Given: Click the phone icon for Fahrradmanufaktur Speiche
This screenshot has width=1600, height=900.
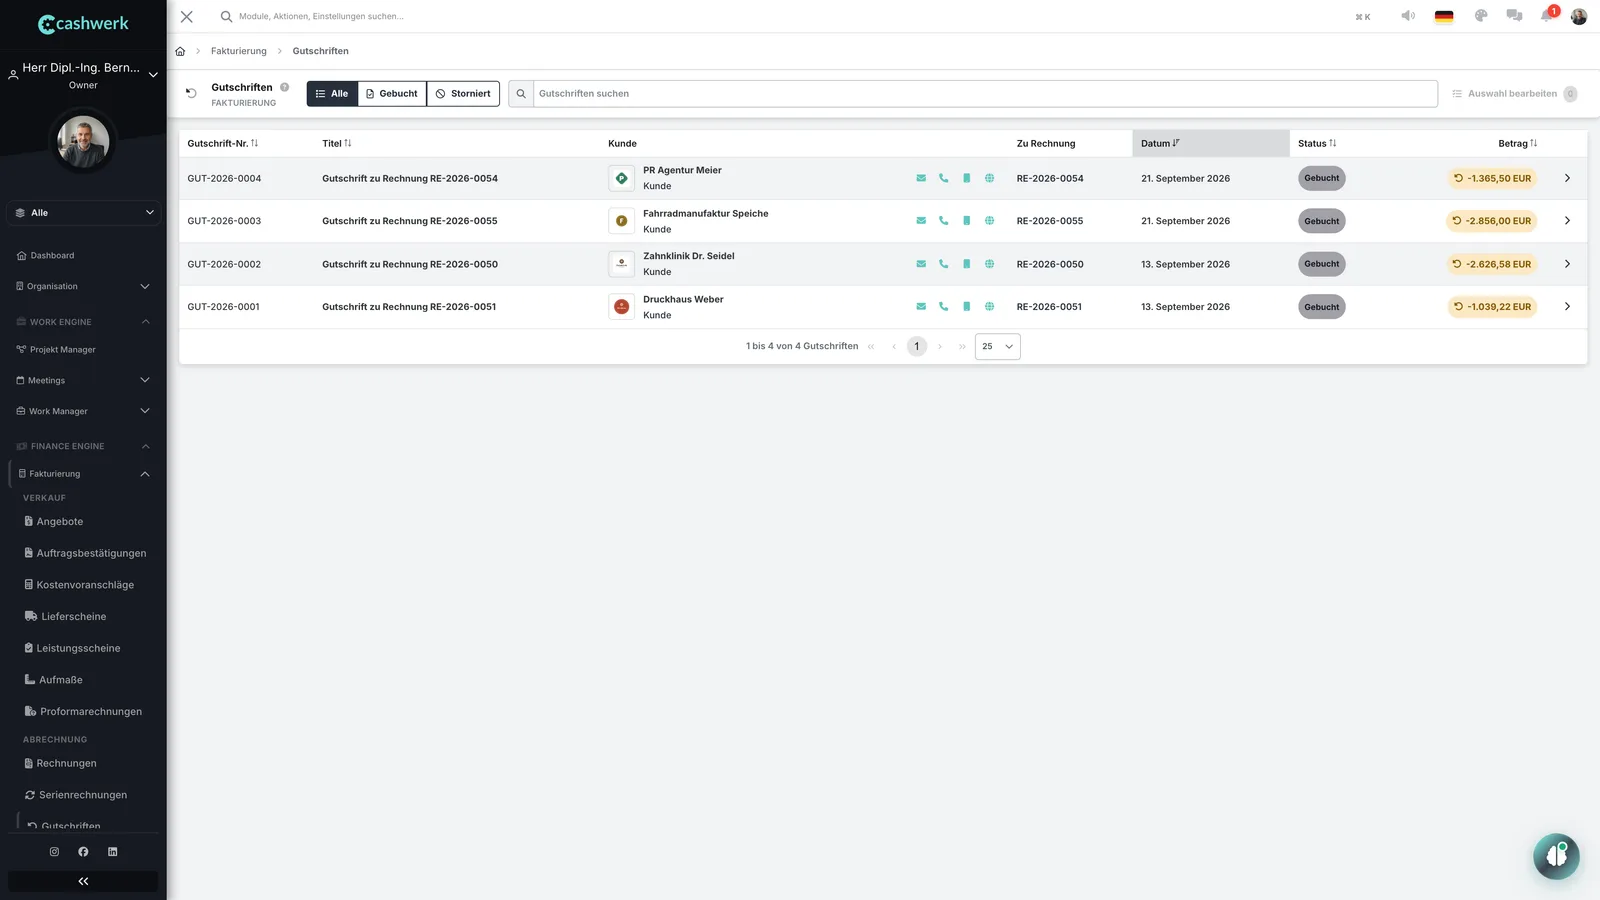Looking at the screenshot, I should [943, 221].
